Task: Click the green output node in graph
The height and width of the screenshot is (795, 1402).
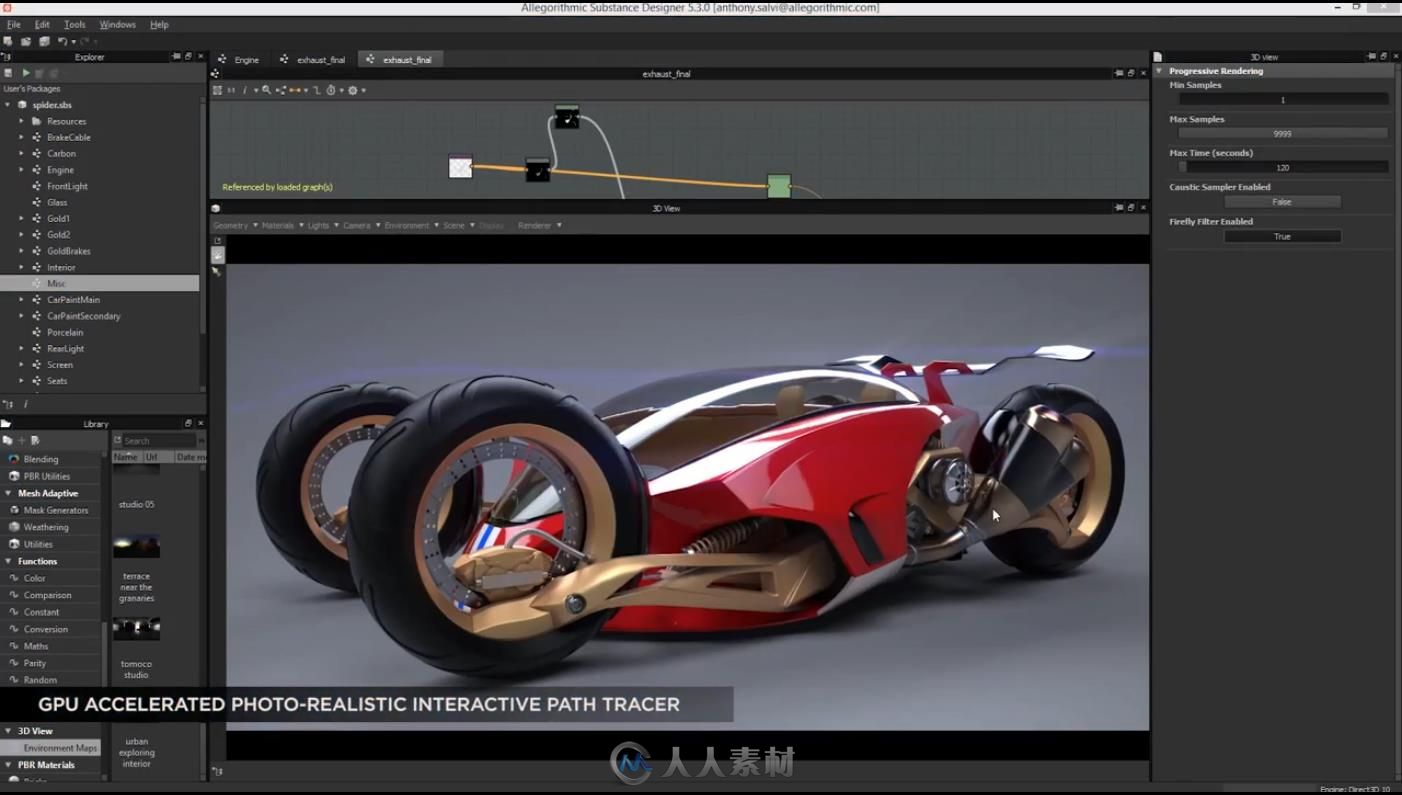Action: (779, 186)
